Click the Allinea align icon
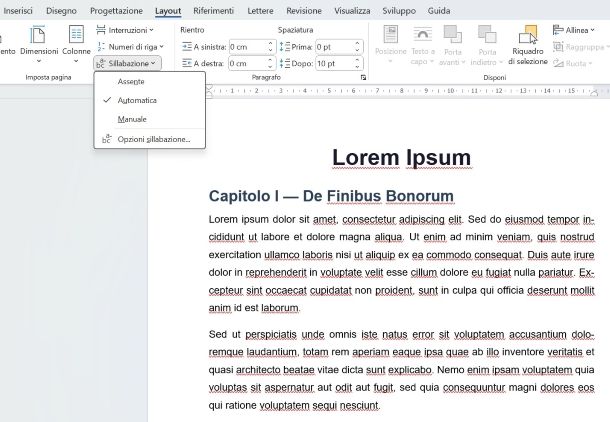Viewport: 610px width, 422px height. coord(558,30)
